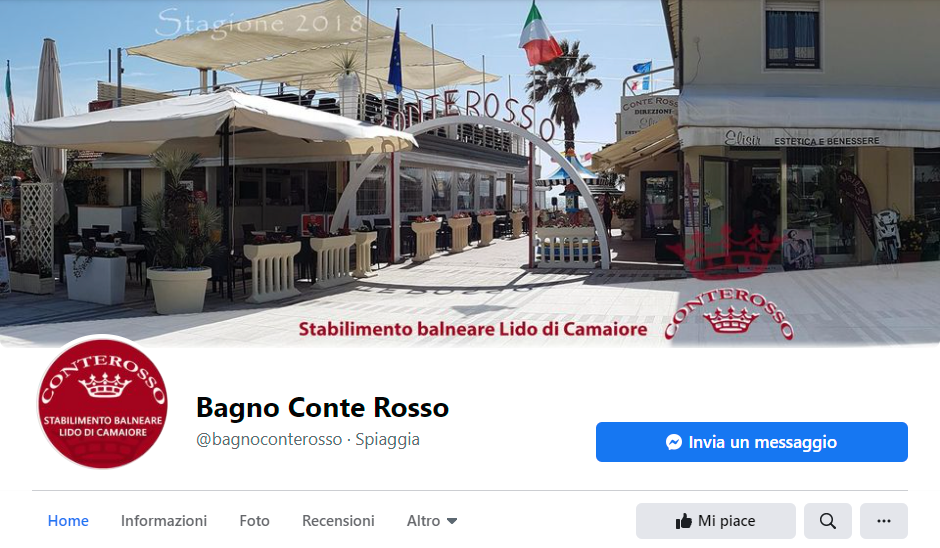Click the Messenger icon in Invia un messaggio
940x548 pixels.
(x=674, y=442)
